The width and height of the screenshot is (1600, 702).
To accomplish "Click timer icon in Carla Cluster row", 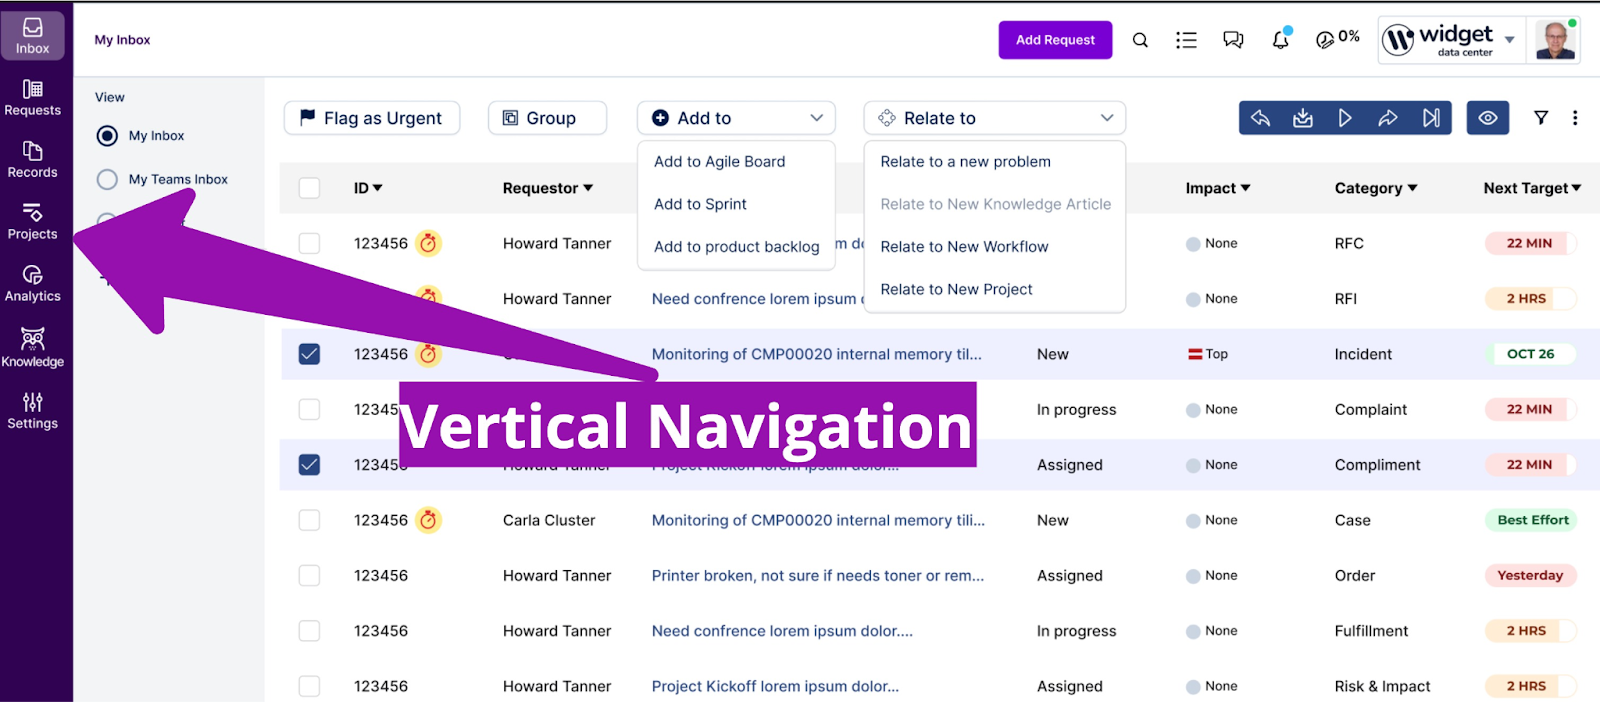I will click(x=429, y=520).
